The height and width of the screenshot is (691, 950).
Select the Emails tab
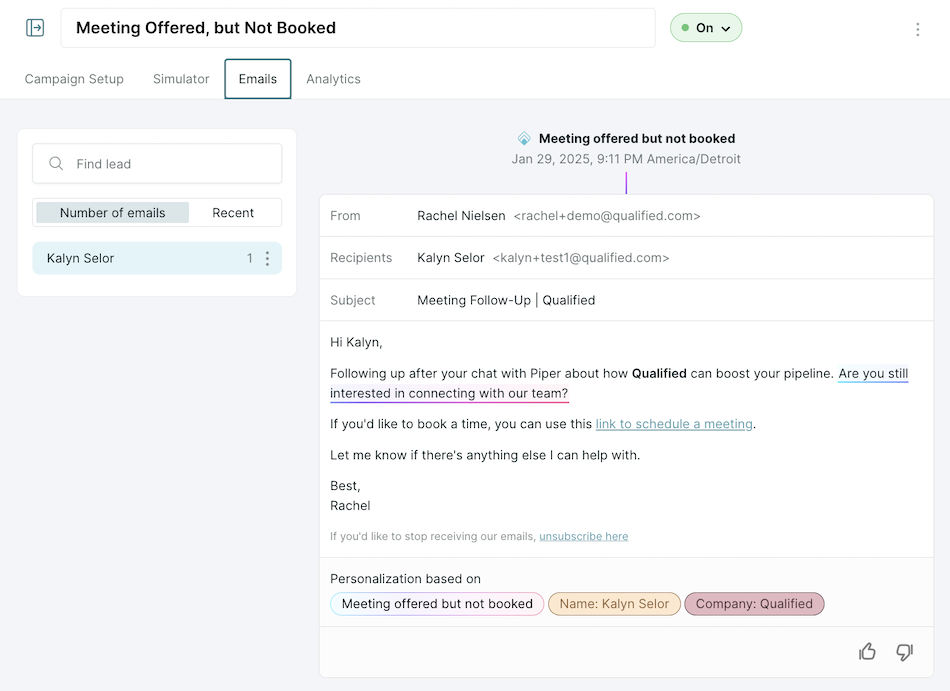tap(257, 79)
